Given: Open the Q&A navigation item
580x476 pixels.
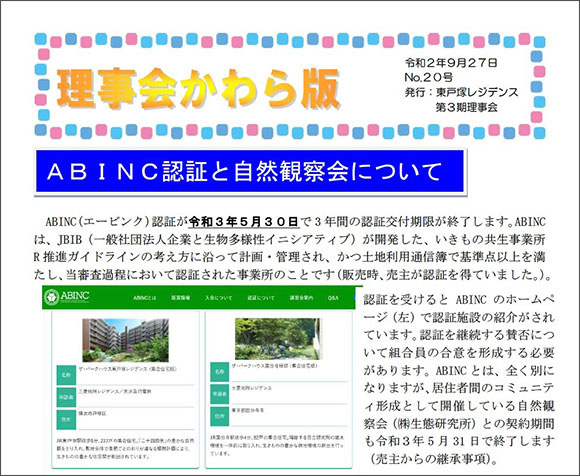Looking at the screenshot, I should (x=333, y=298).
